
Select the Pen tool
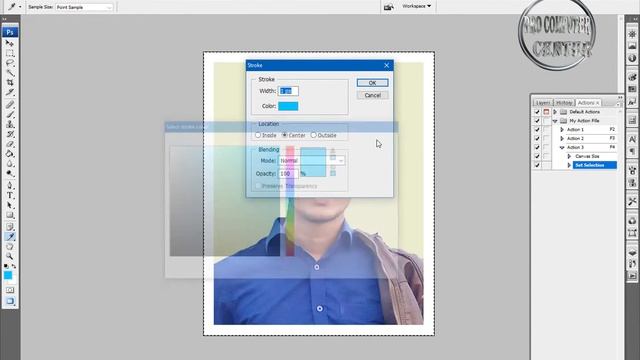pos(10,185)
